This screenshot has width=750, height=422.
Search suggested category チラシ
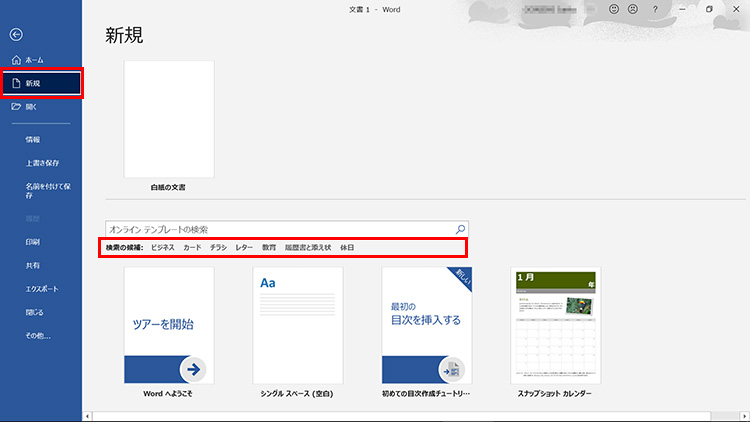[x=218, y=247]
